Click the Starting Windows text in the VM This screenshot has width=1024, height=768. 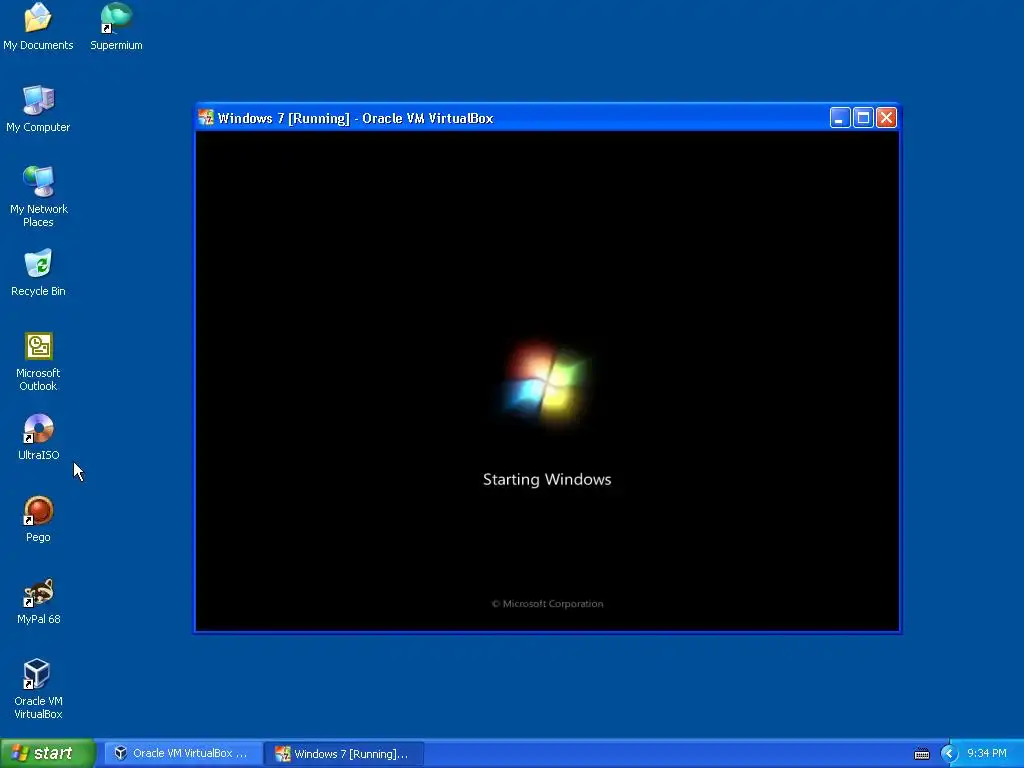(x=547, y=479)
